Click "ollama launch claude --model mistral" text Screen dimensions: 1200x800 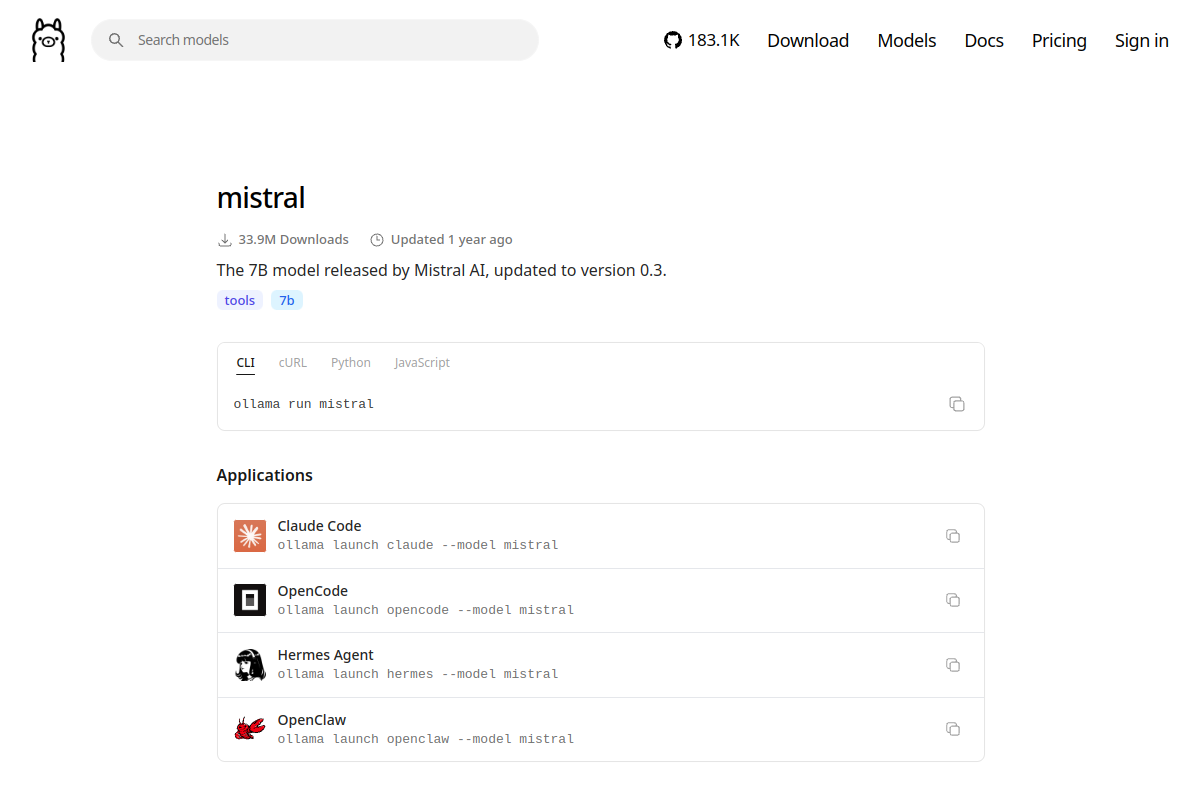418,545
